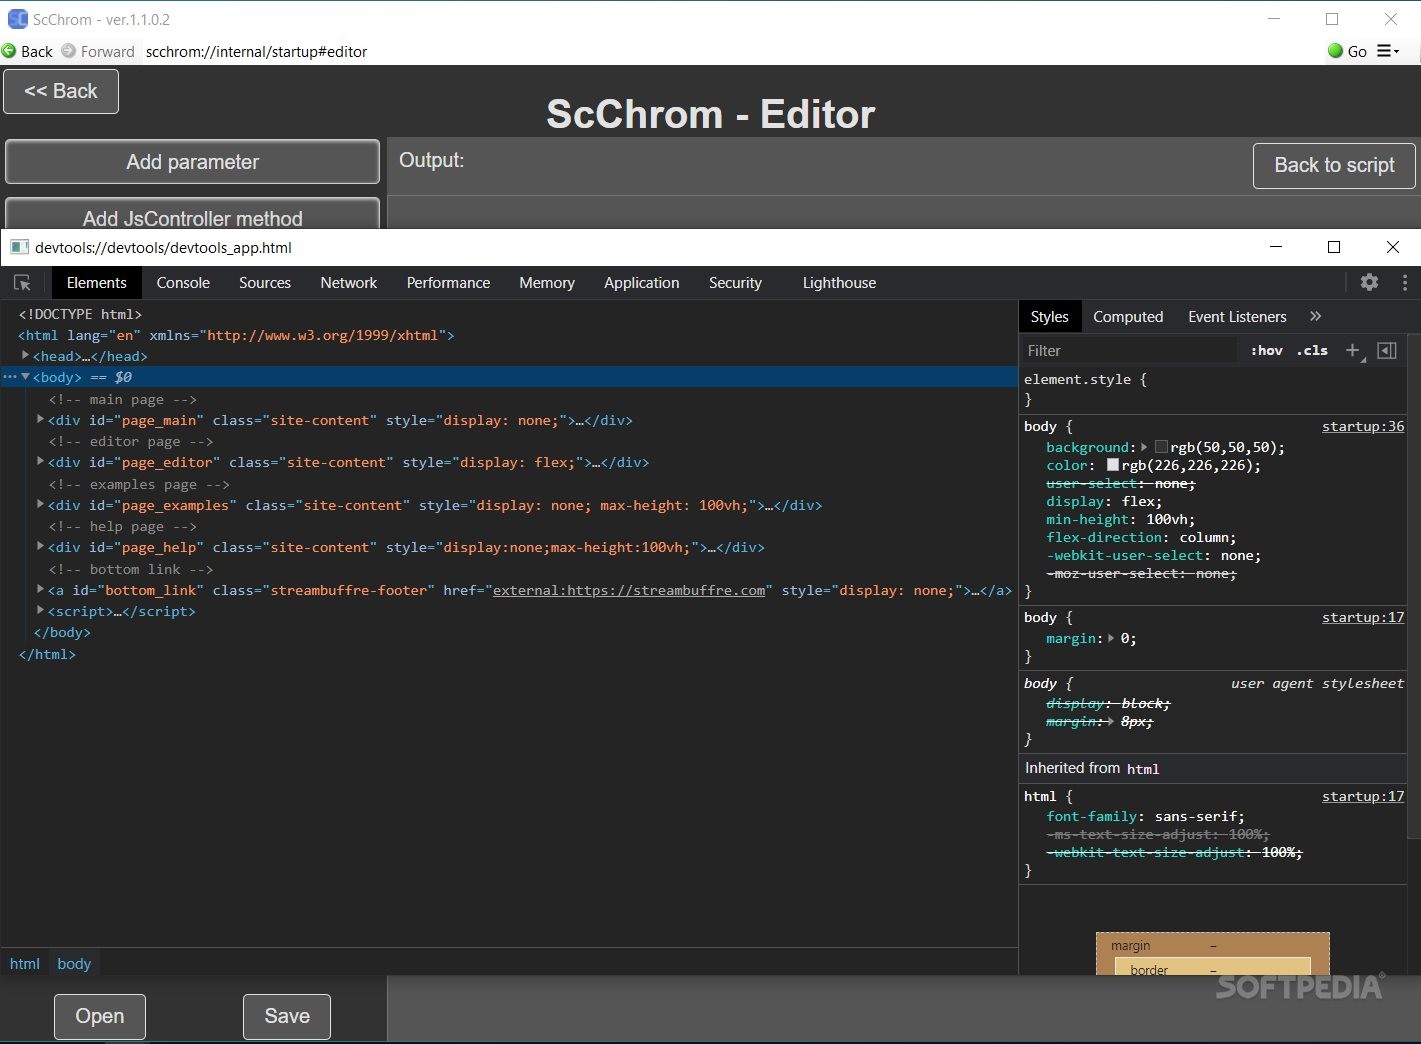1421x1044 pixels.
Task: Toggle .cls element classes panel
Action: (x=1312, y=350)
